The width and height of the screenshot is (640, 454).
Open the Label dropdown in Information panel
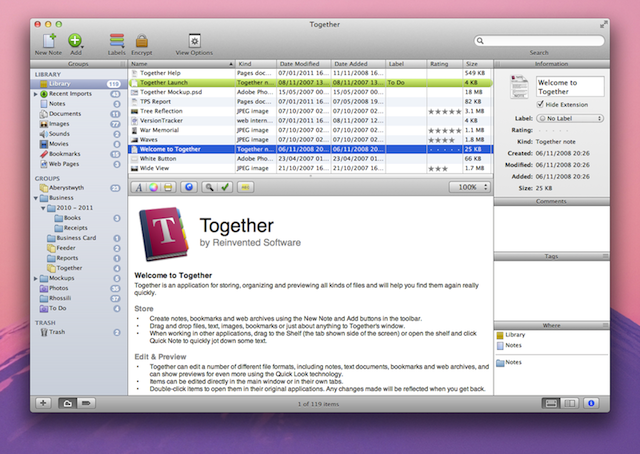pos(570,118)
